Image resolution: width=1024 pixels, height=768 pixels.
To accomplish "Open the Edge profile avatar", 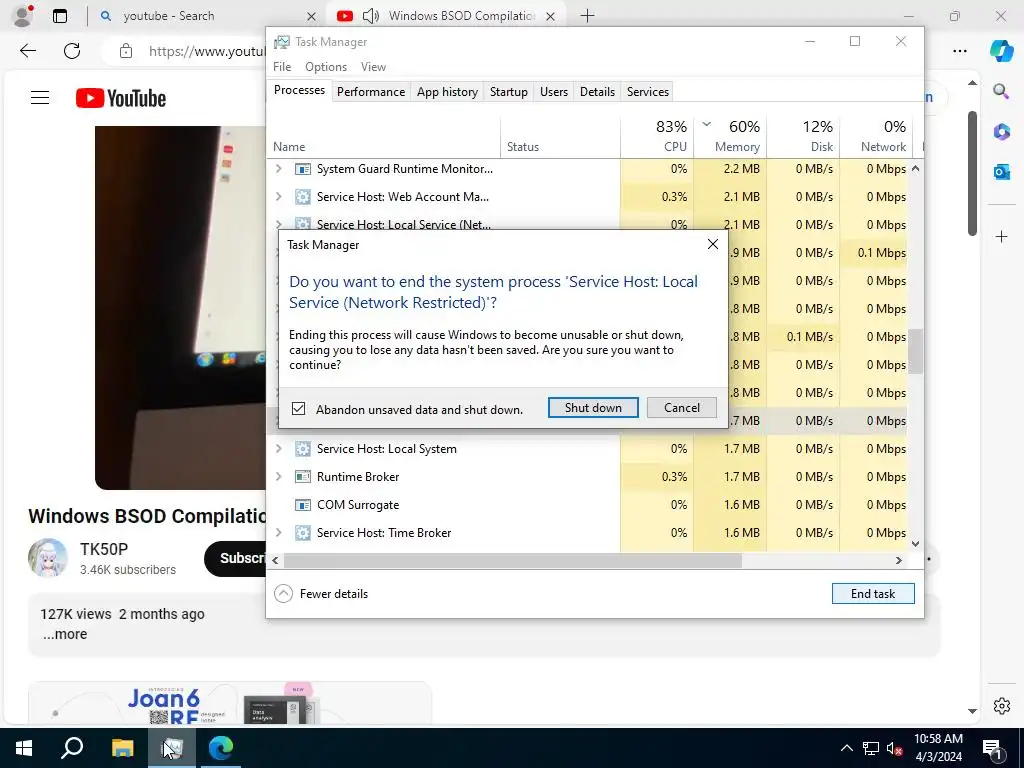I will [22, 16].
